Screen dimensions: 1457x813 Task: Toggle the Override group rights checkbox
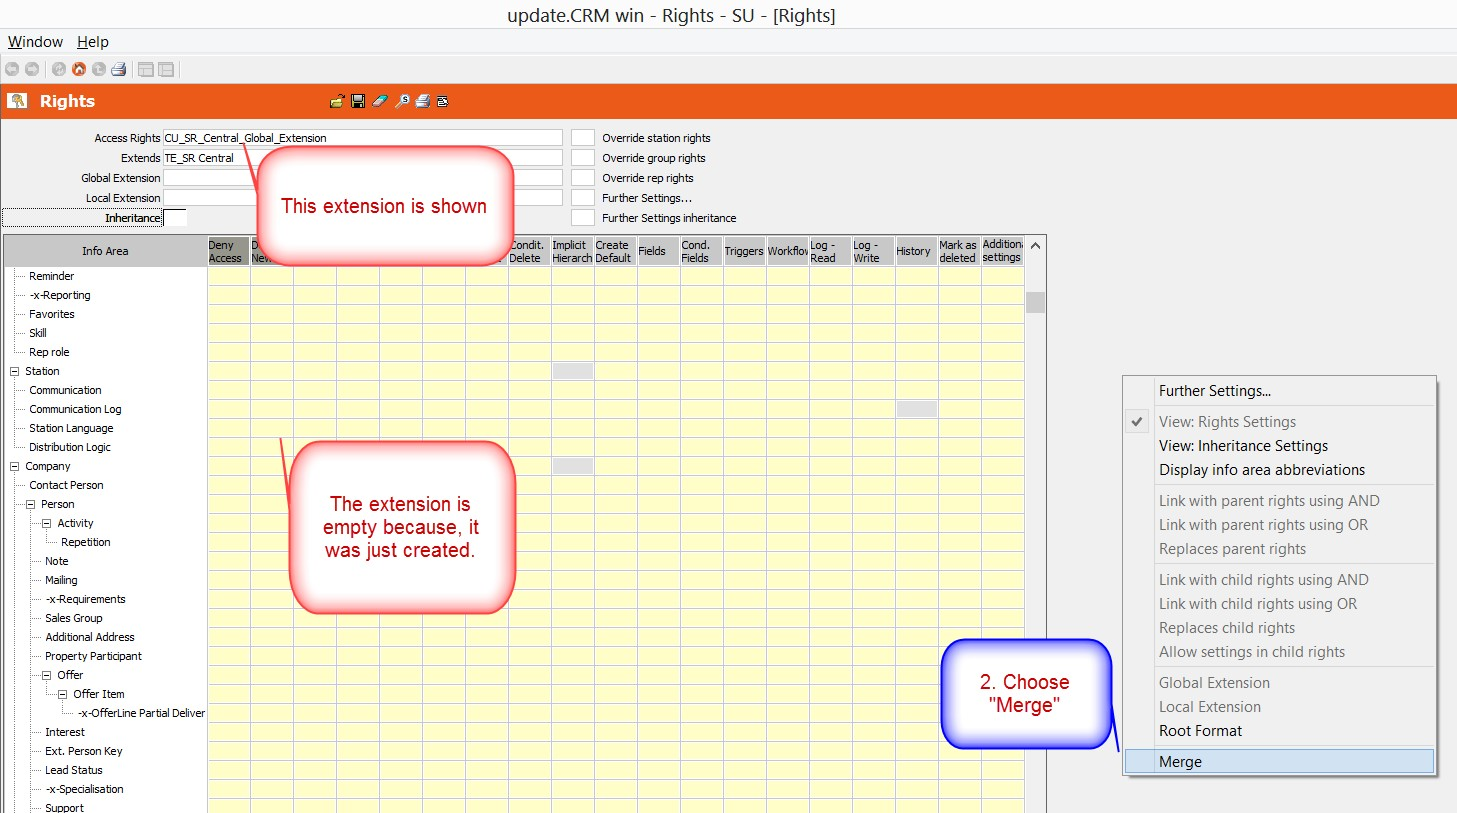click(x=583, y=158)
